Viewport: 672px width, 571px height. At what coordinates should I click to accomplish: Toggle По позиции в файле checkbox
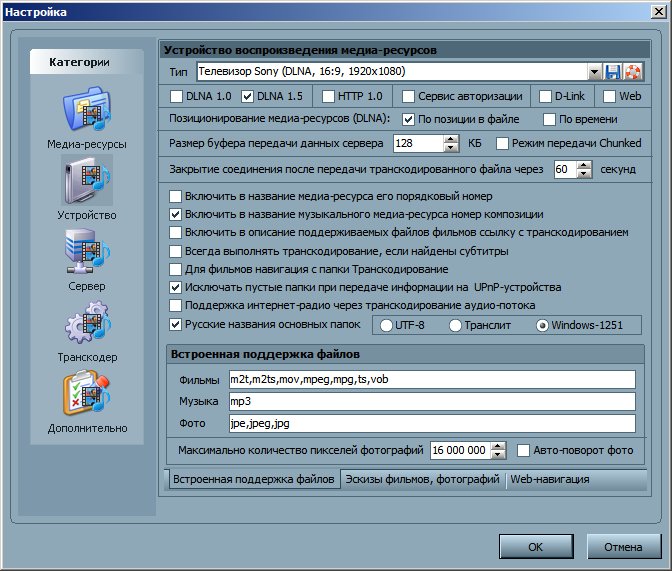point(408,119)
